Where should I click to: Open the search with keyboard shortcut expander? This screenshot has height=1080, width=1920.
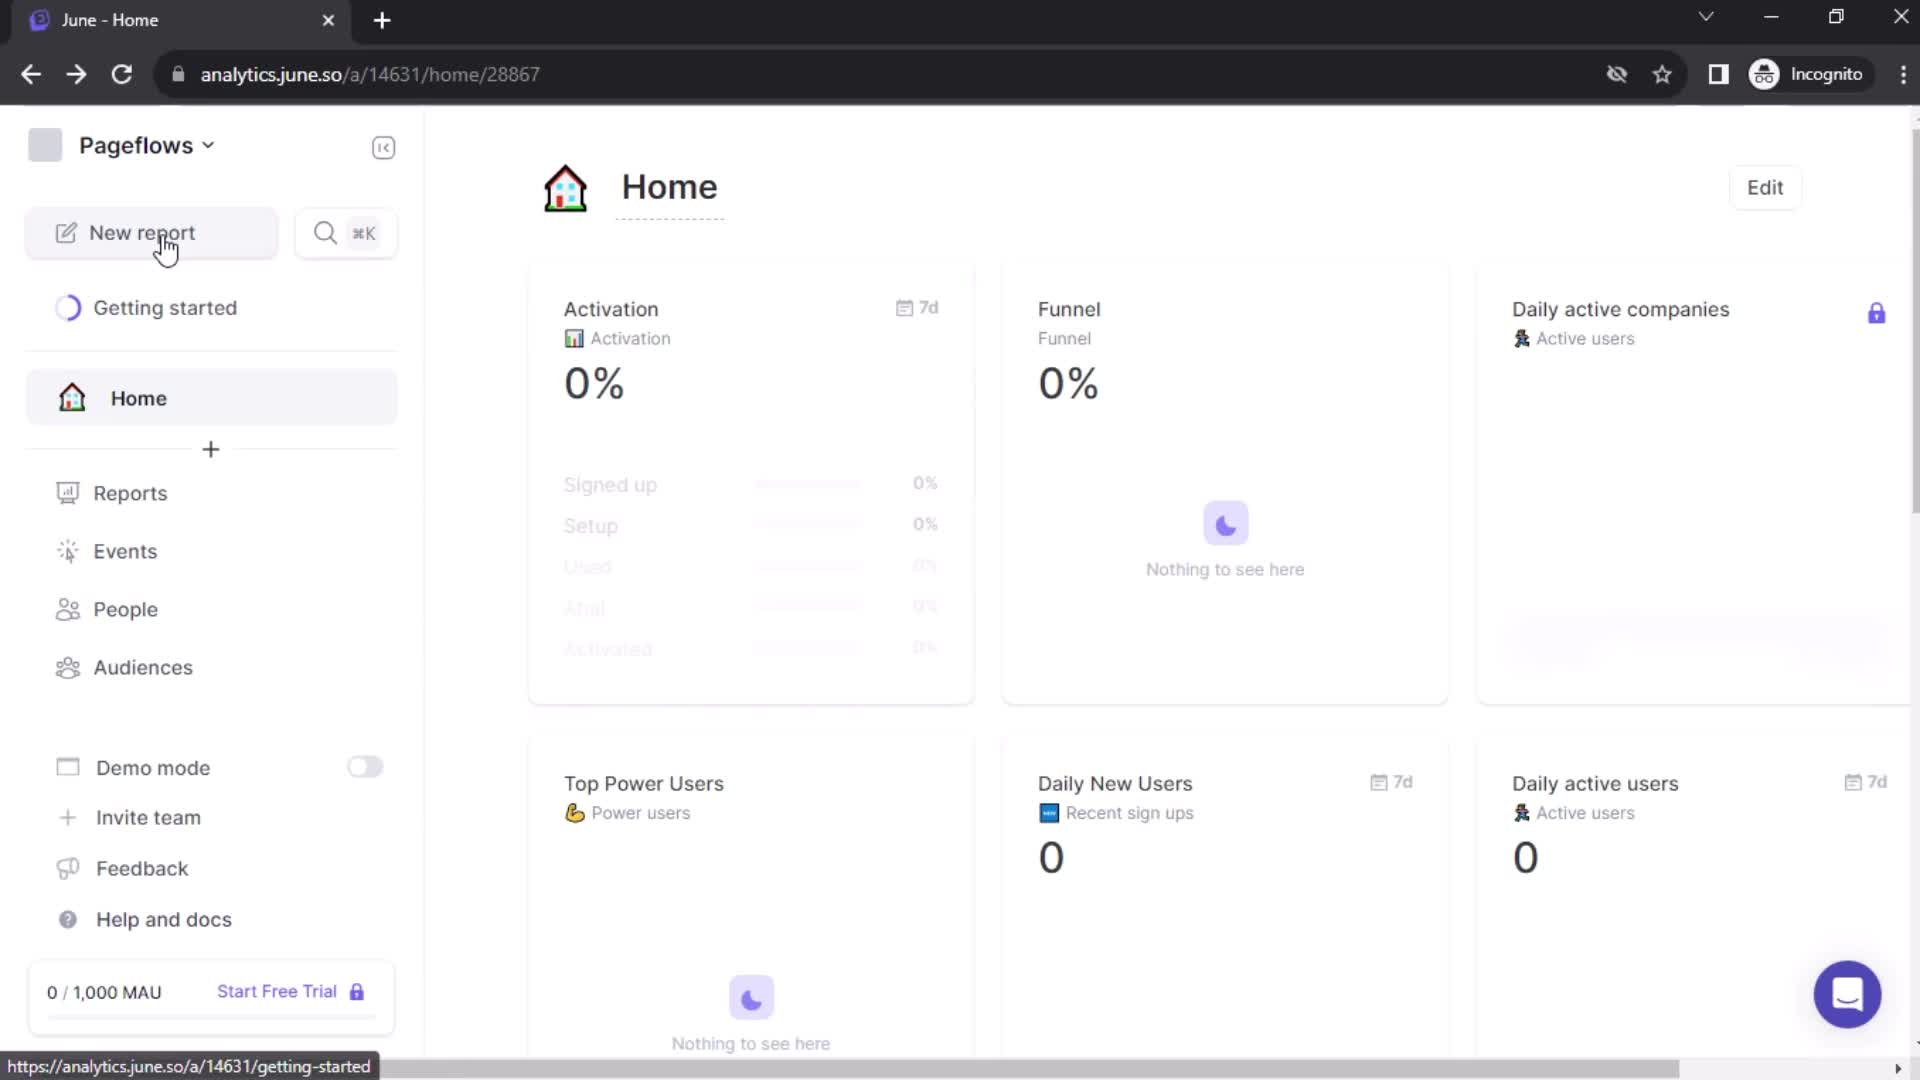tap(343, 232)
